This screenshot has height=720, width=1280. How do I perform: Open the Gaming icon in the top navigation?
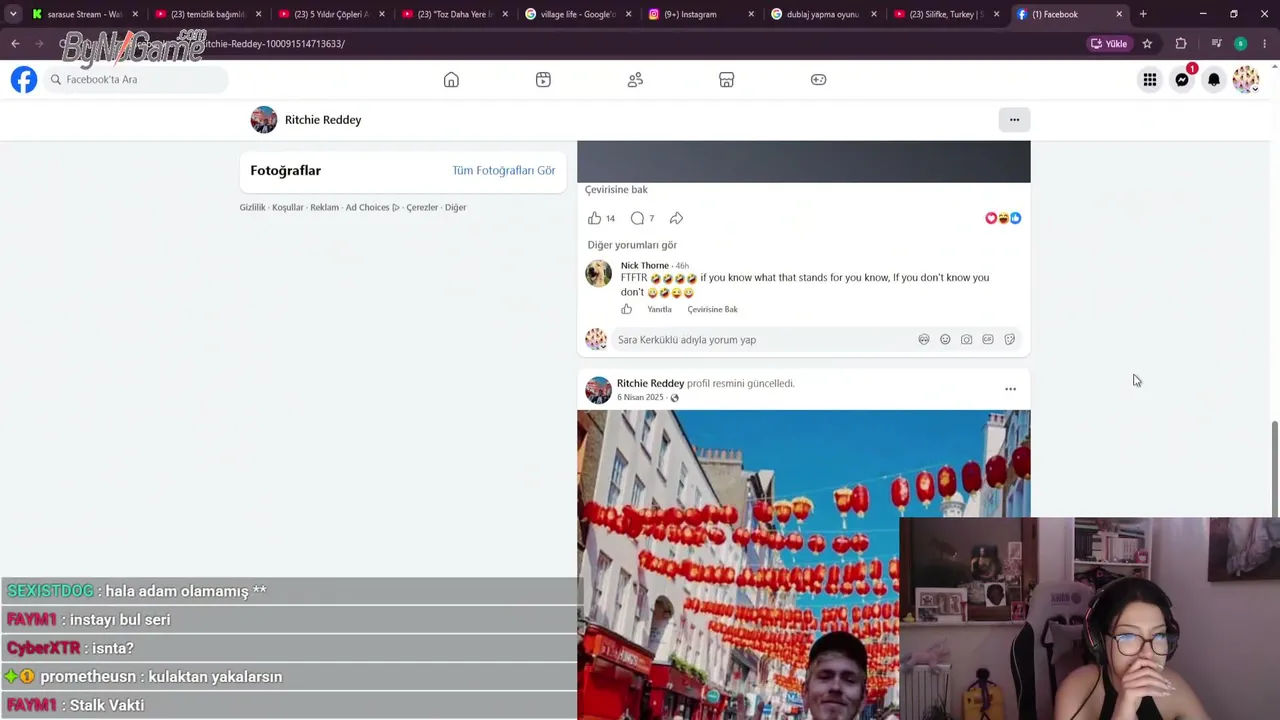819,80
